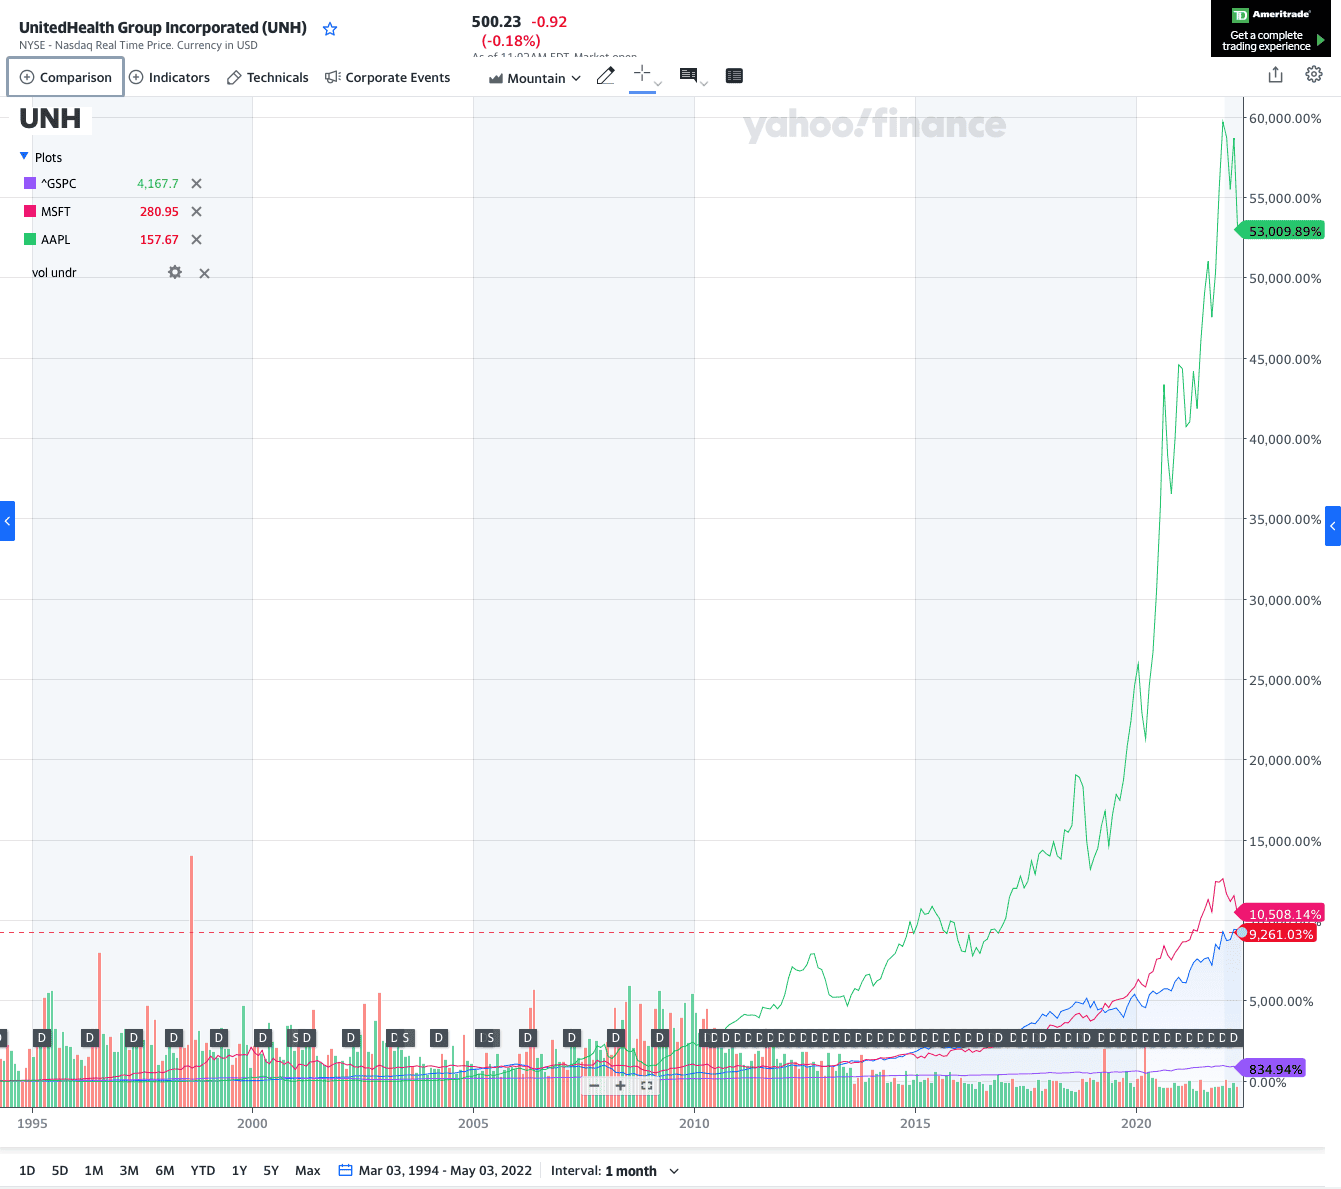The height and width of the screenshot is (1189, 1341).
Task: Select the 6M range
Action: [x=165, y=1170]
